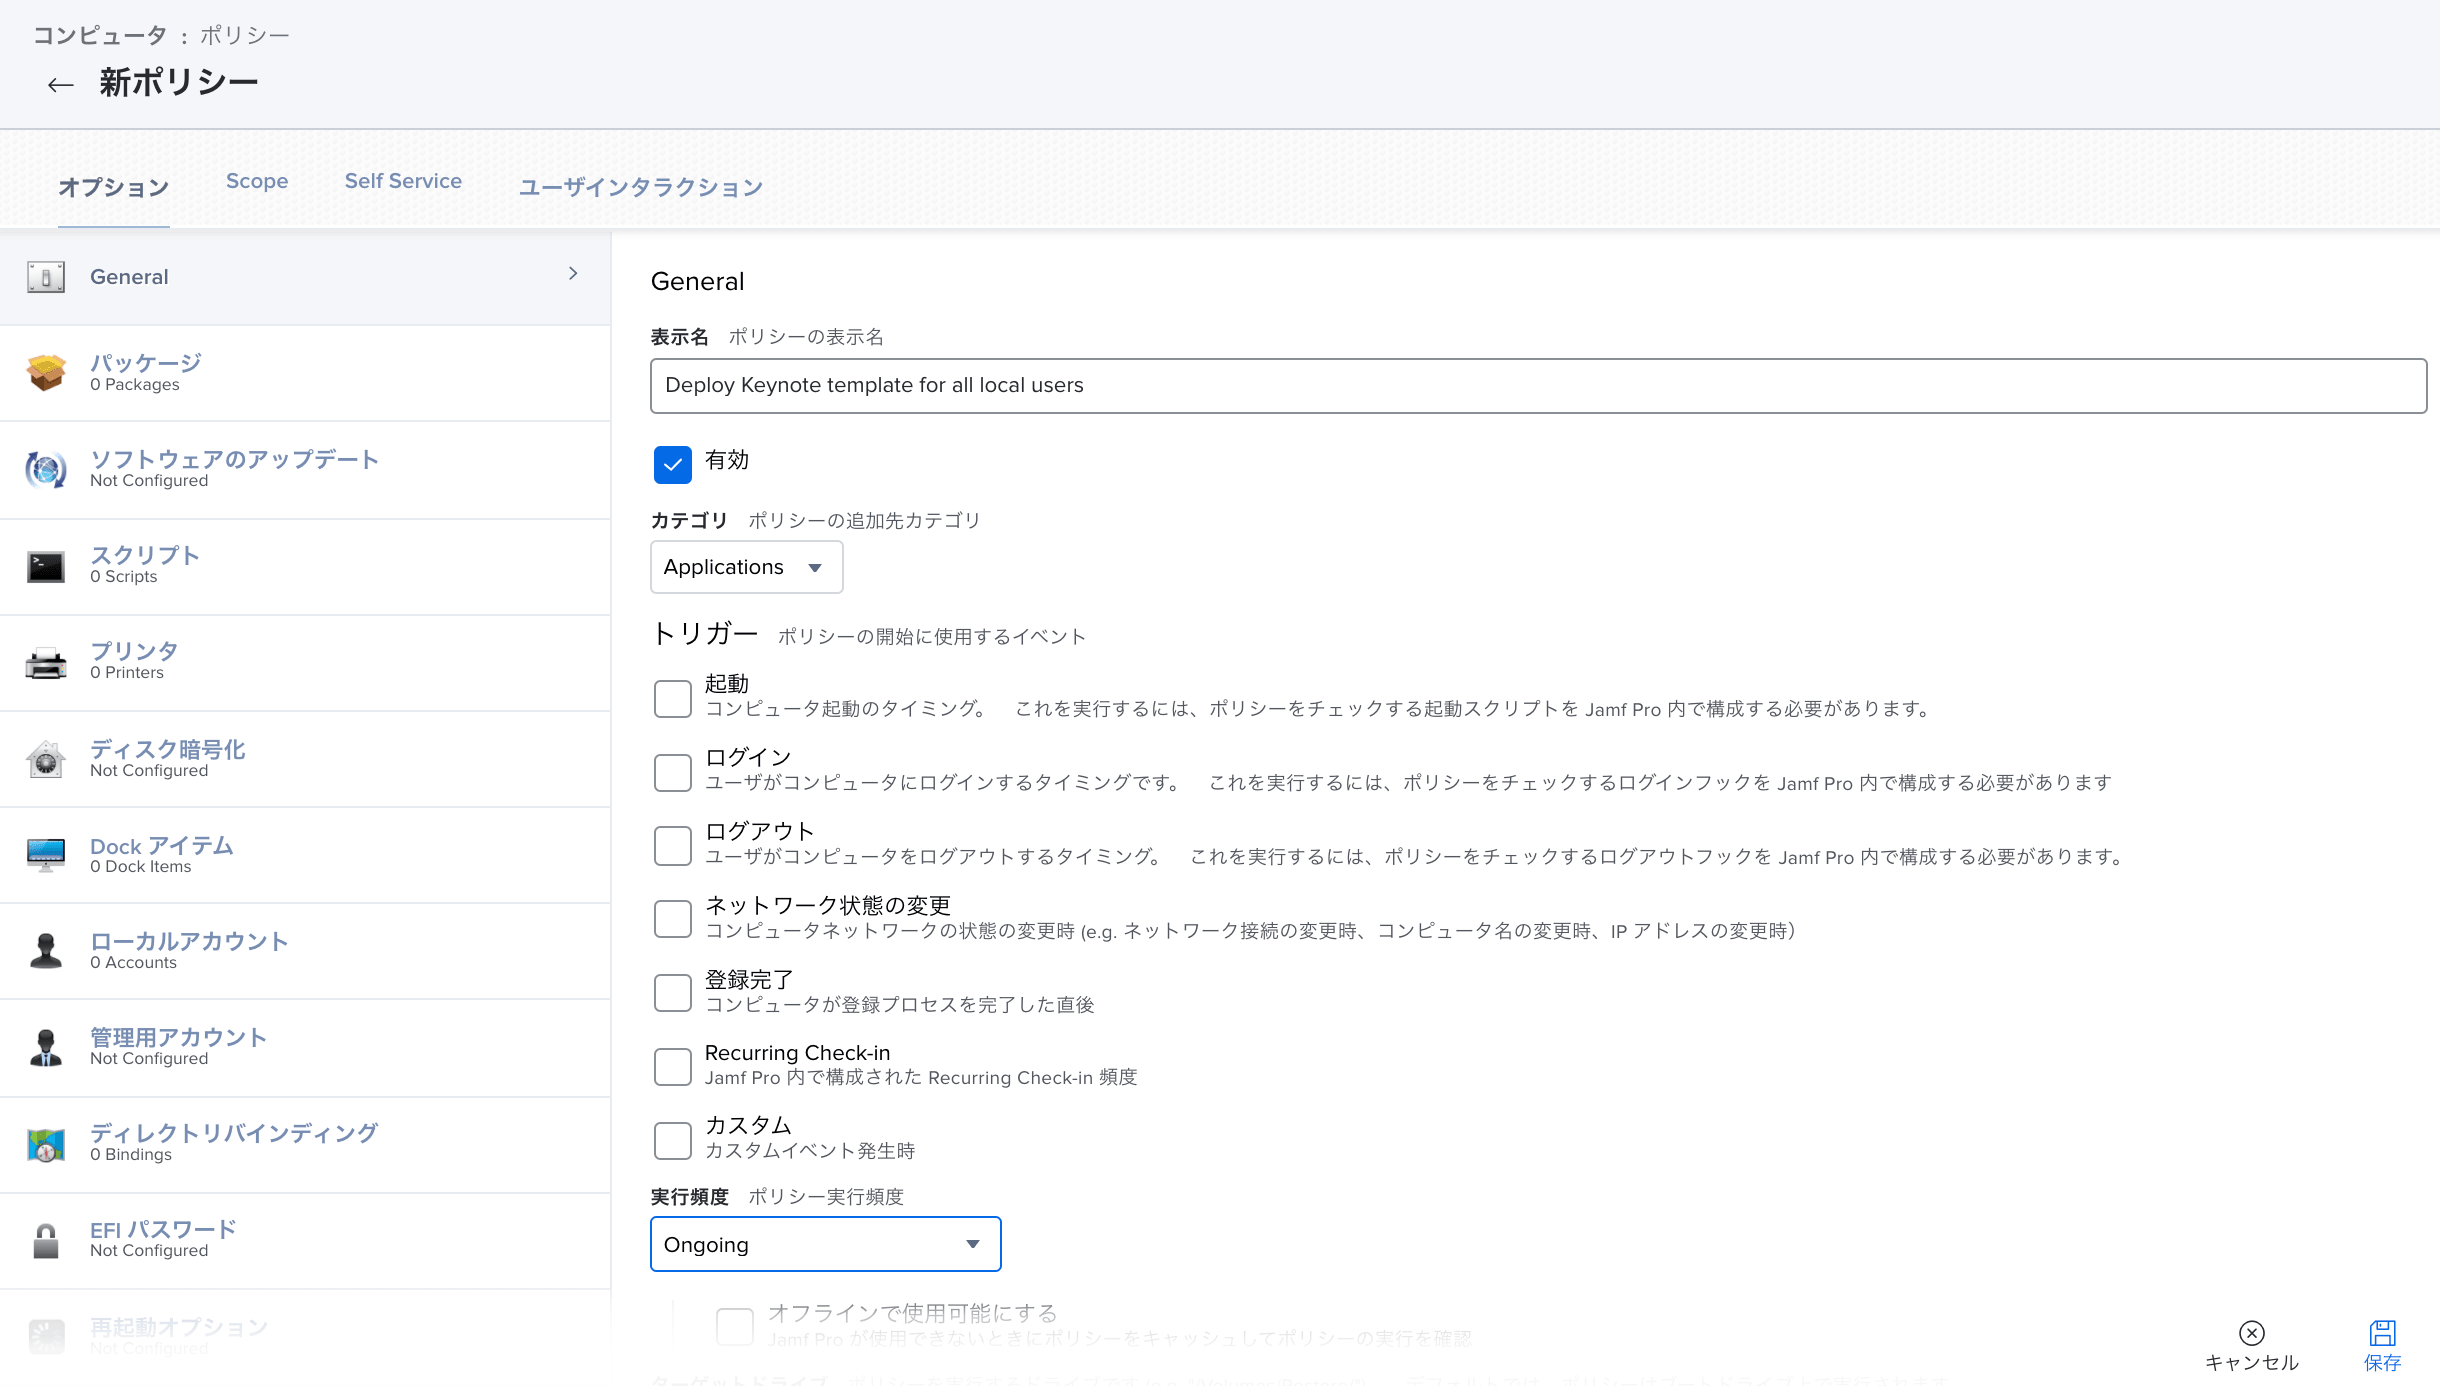Viewport: 2440px width, 1386px height.
Task: Click the Dock アイテム monitor icon
Action: (x=46, y=855)
